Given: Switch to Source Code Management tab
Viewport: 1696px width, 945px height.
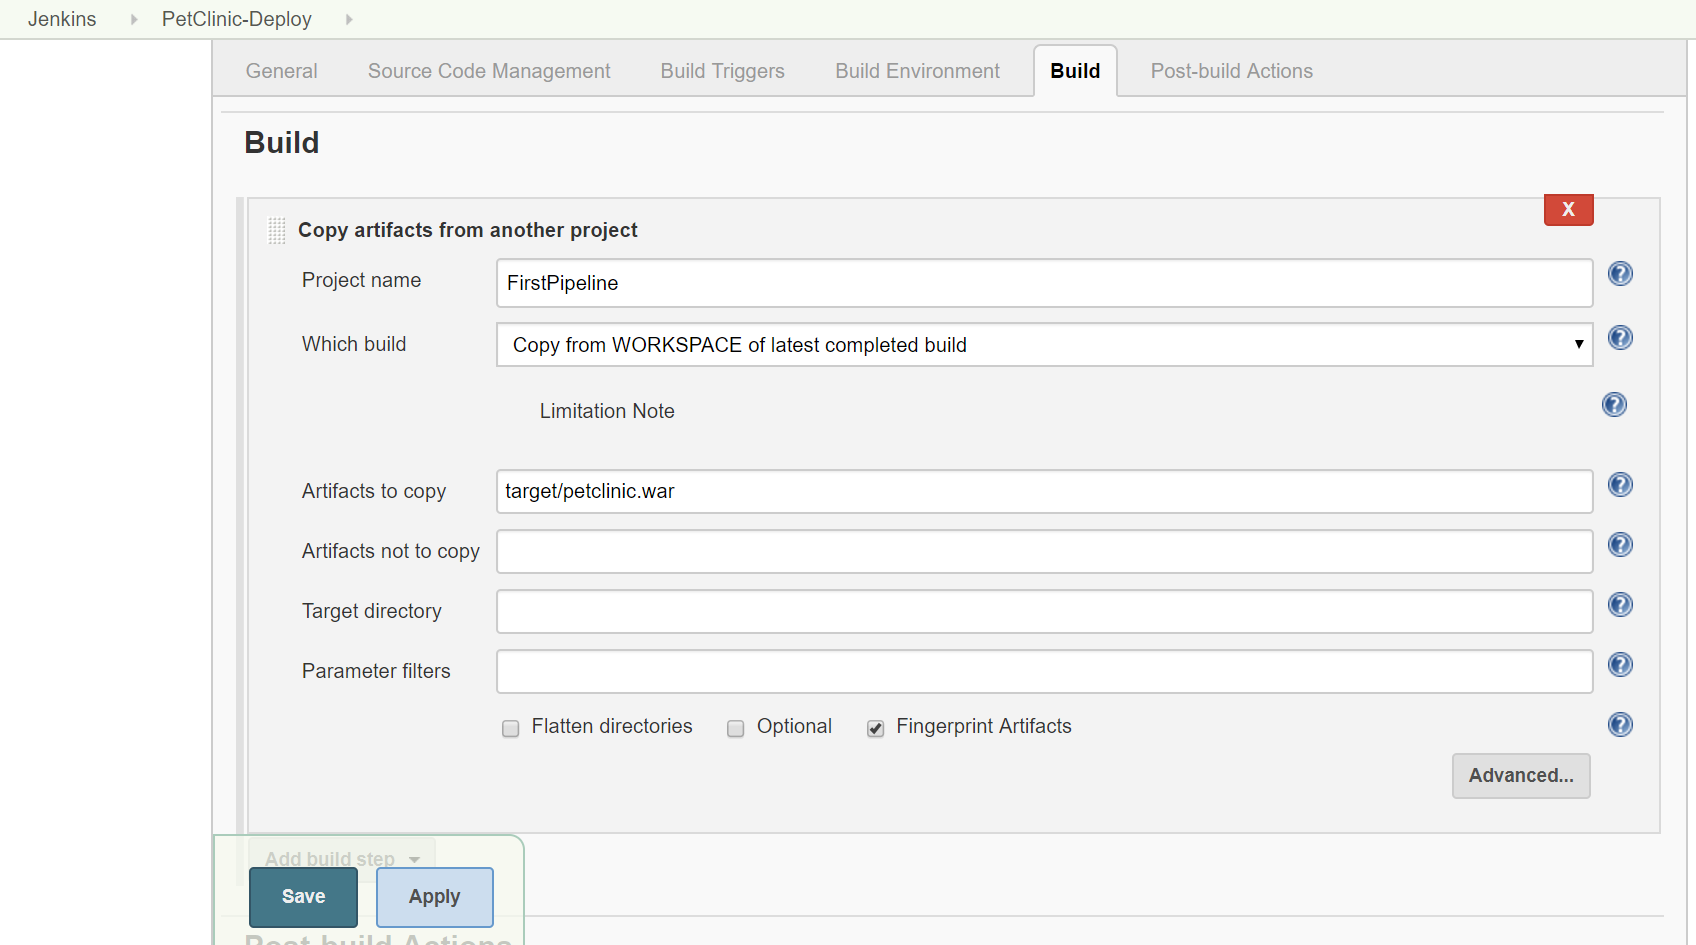Looking at the screenshot, I should pyautogui.click(x=489, y=71).
